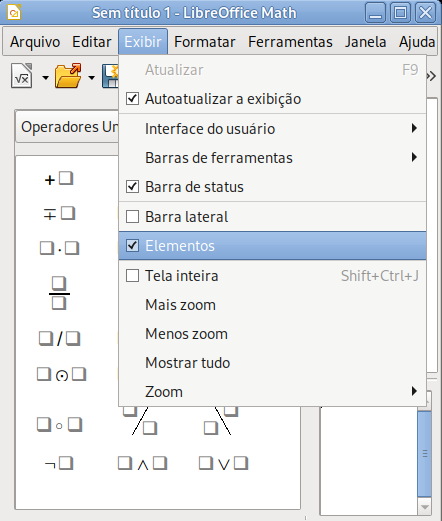Insert the unary plus sign element
The height and width of the screenshot is (521, 442).
[59, 179]
